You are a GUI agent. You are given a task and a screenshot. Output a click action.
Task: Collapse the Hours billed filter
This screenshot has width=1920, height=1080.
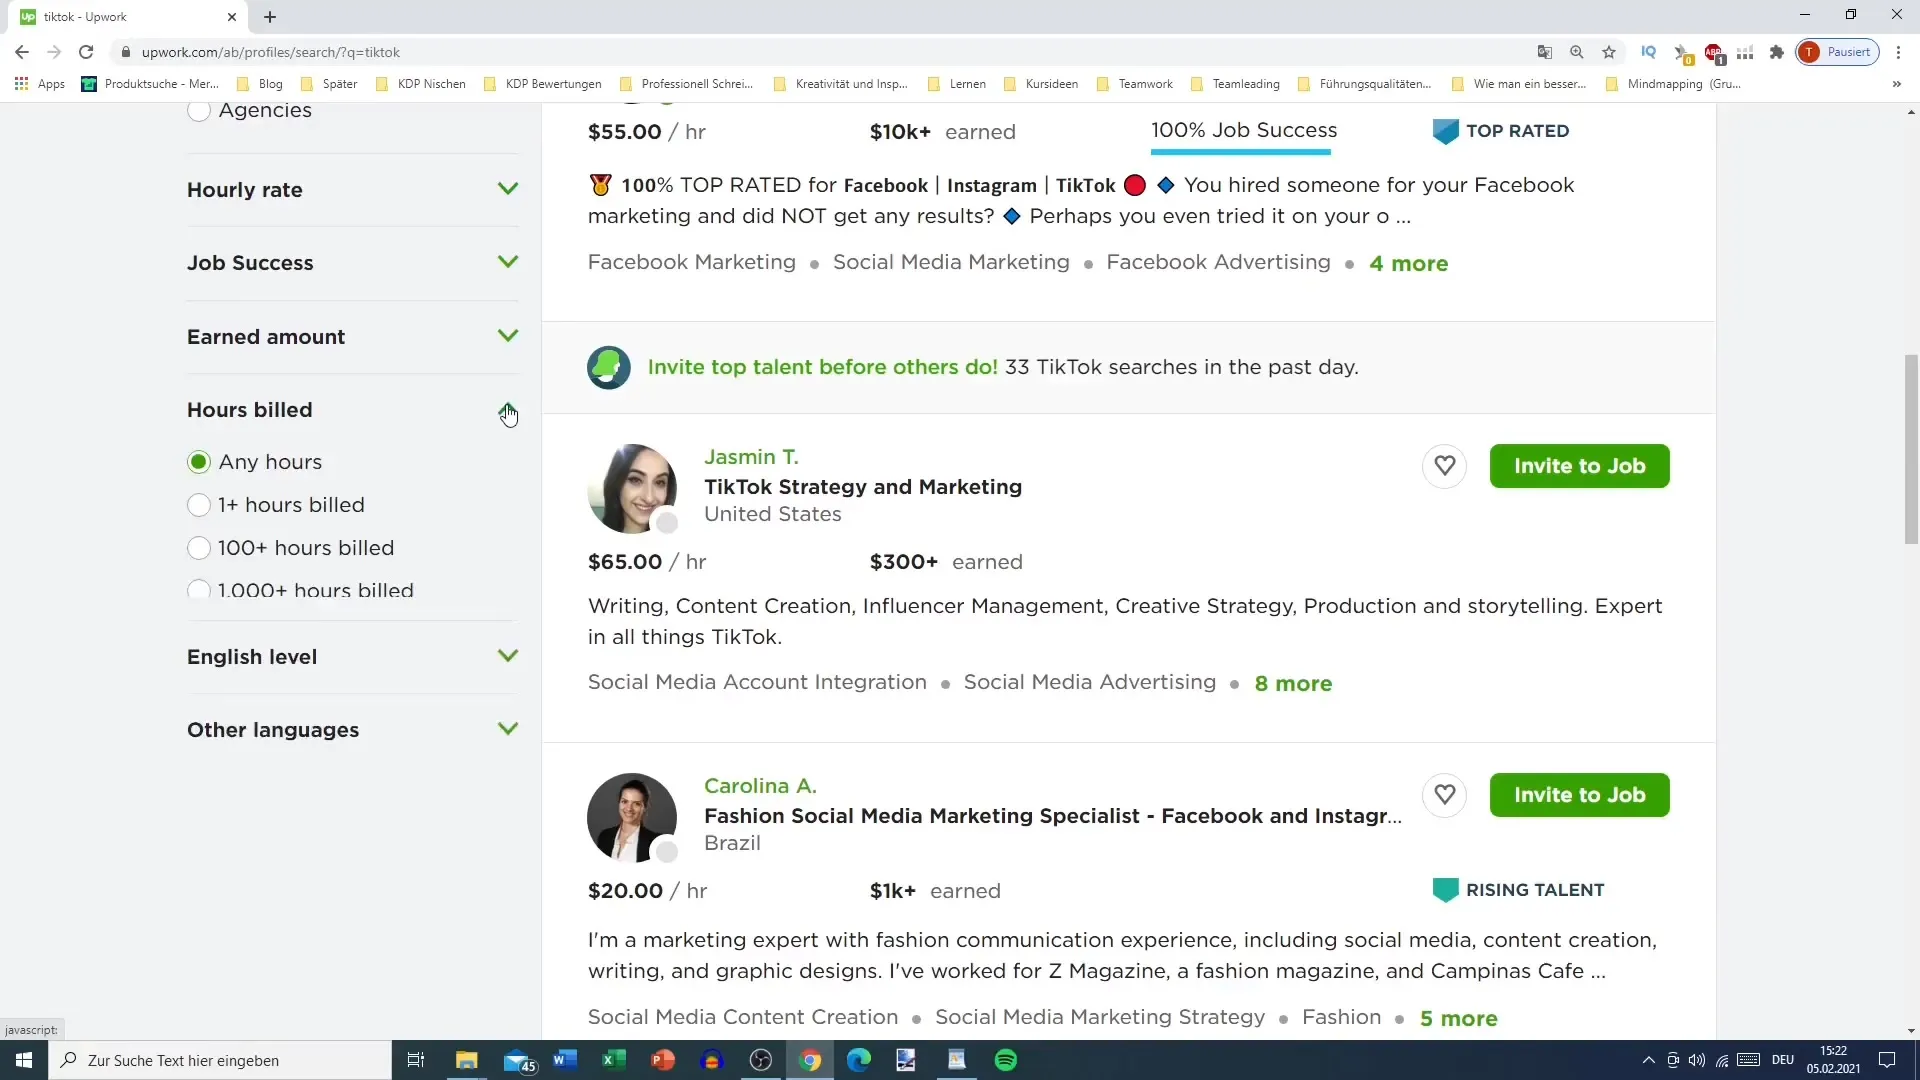(508, 410)
